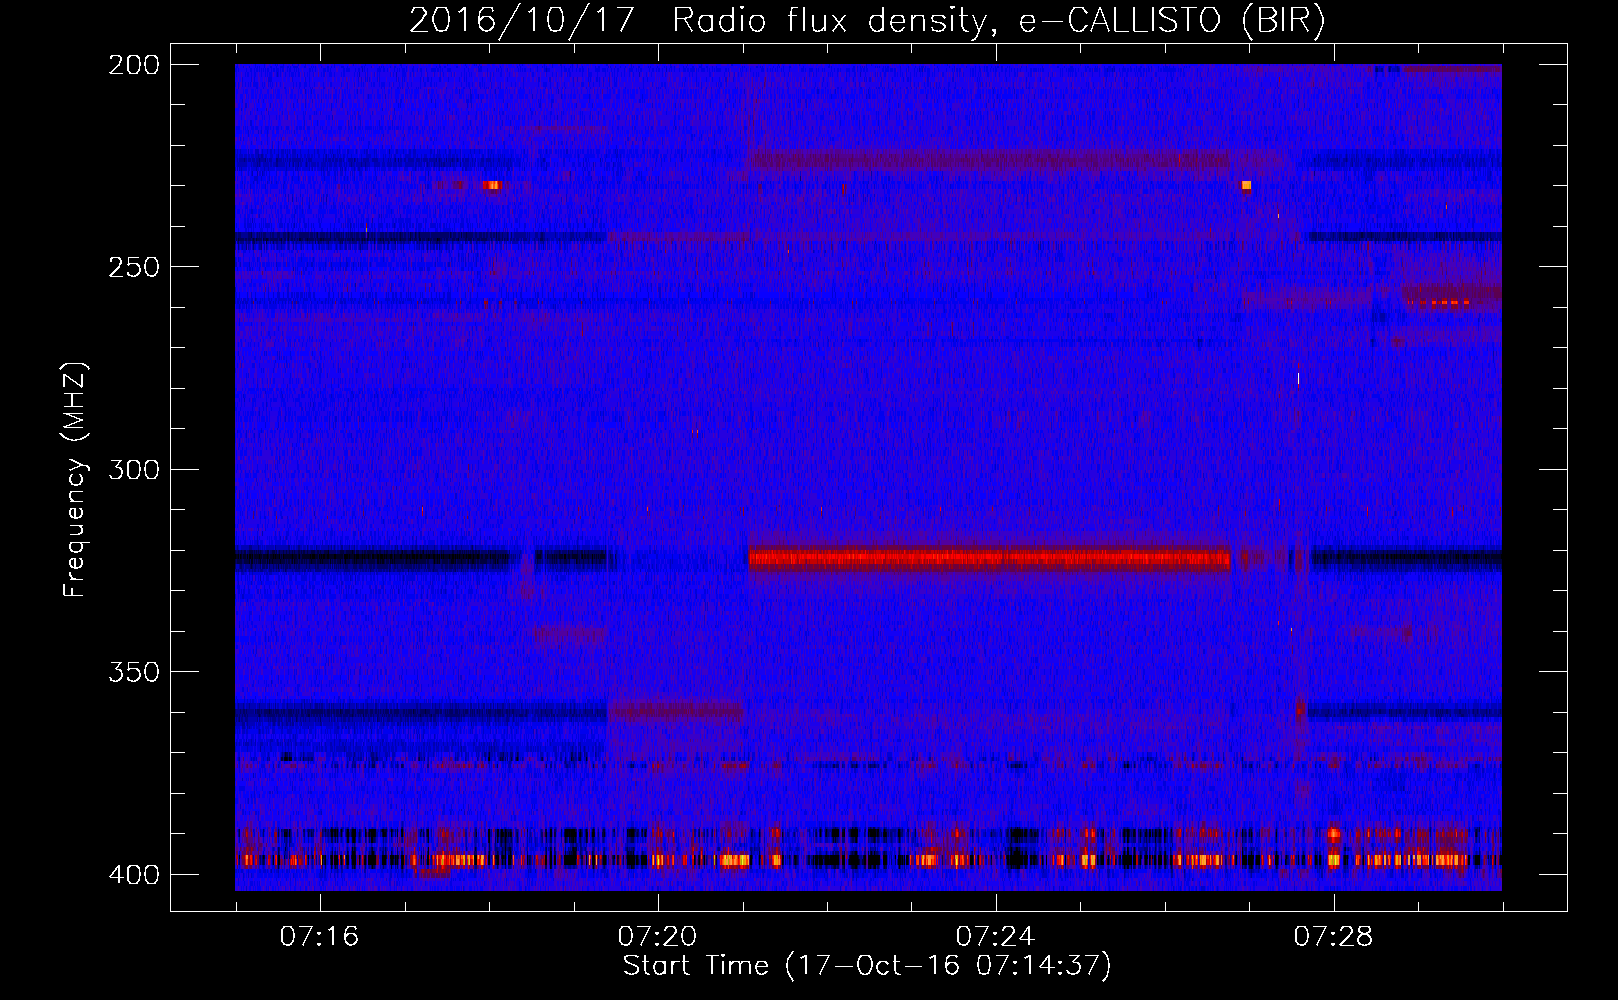The height and width of the screenshot is (1000, 1618).
Task: Click the 200 frequency tick label
Action: 134,65
